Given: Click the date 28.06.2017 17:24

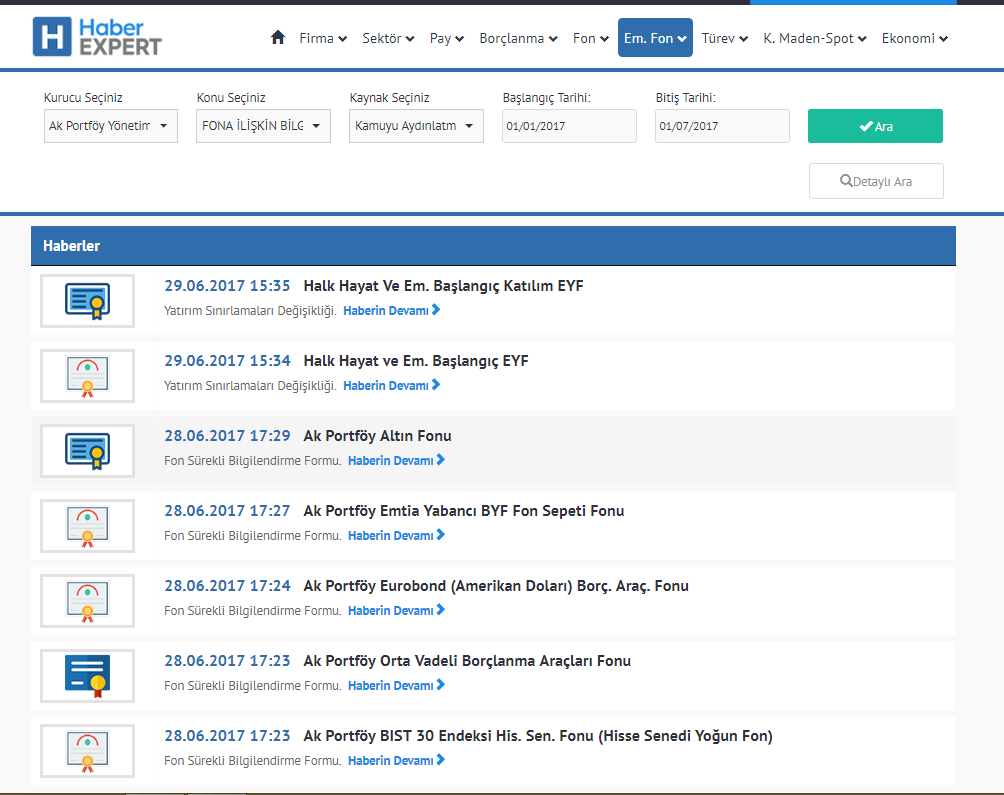Looking at the screenshot, I should [x=227, y=586].
